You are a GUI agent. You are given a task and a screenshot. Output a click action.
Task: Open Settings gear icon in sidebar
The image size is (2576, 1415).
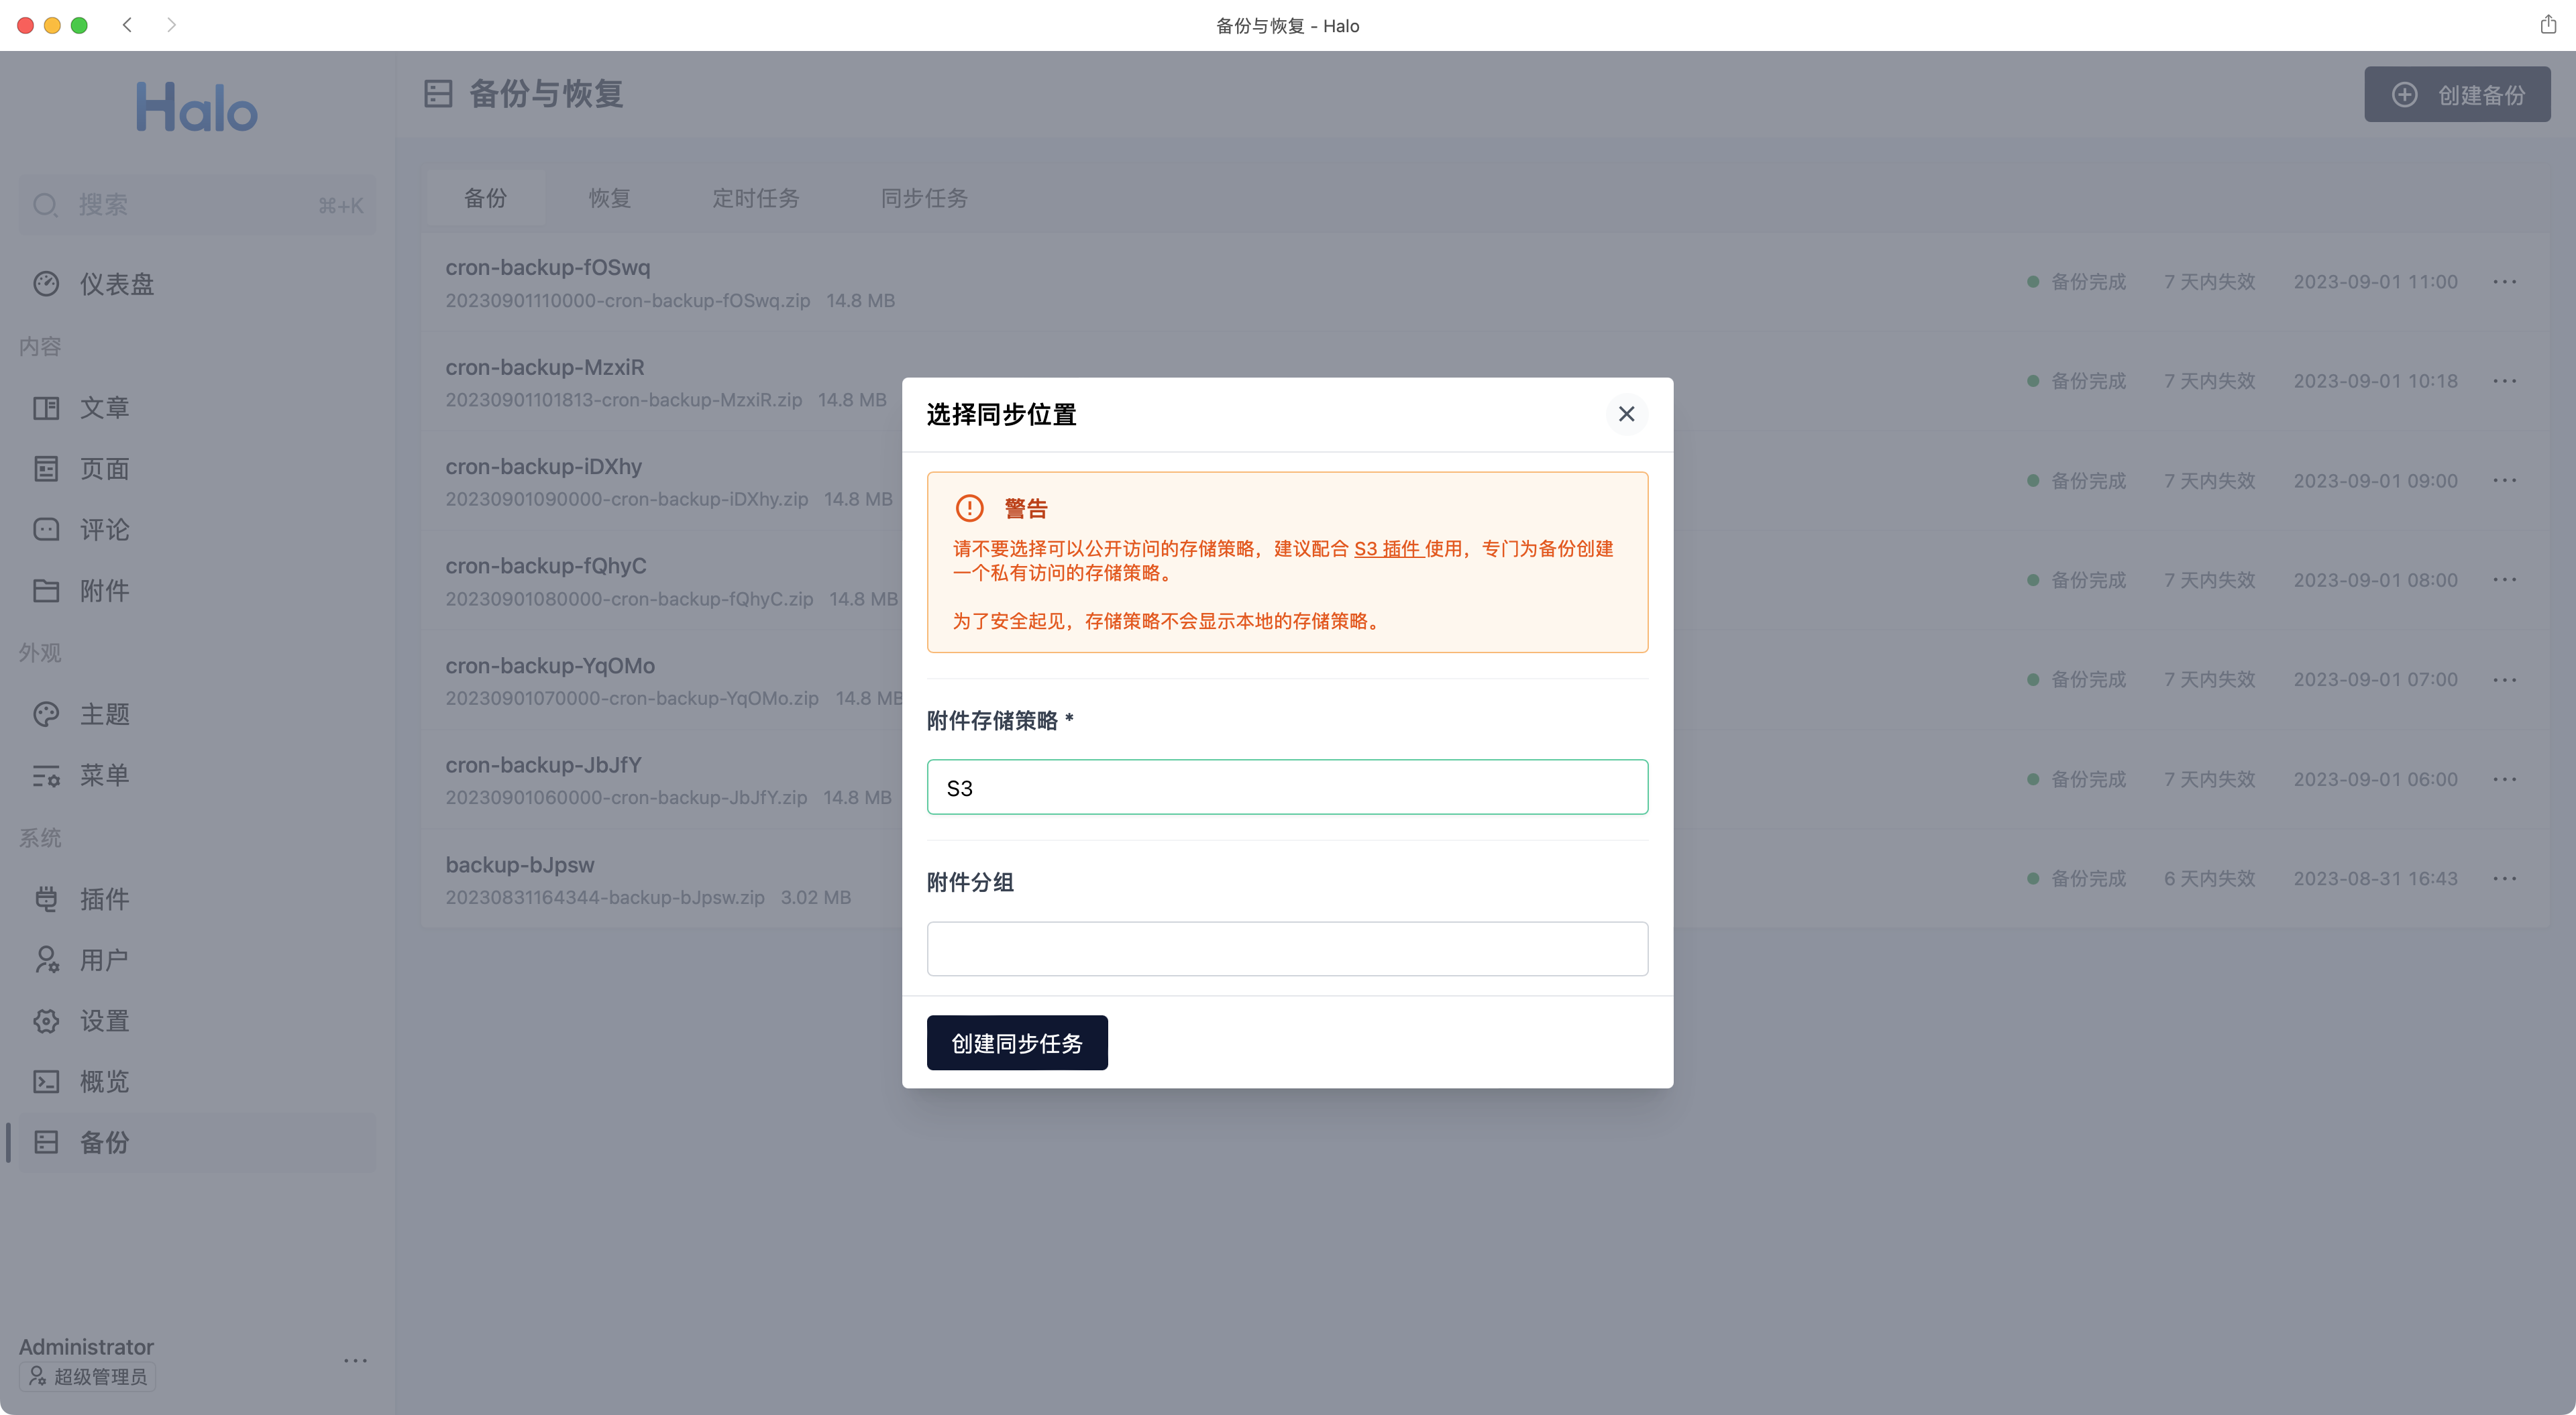click(46, 1021)
